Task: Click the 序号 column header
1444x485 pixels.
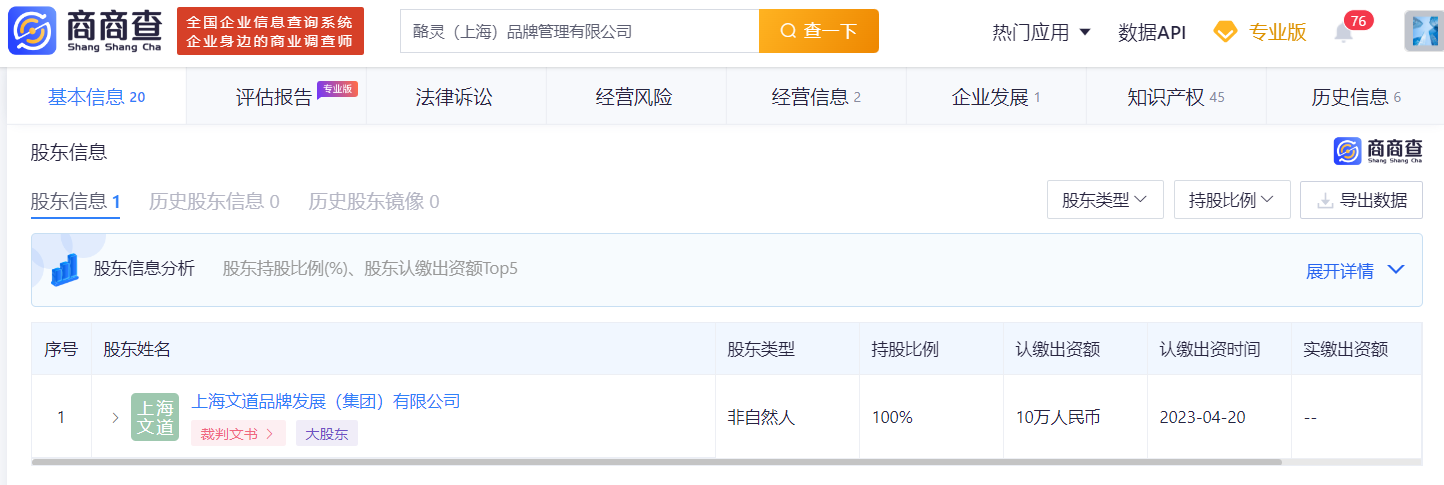Action: (61, 349)
